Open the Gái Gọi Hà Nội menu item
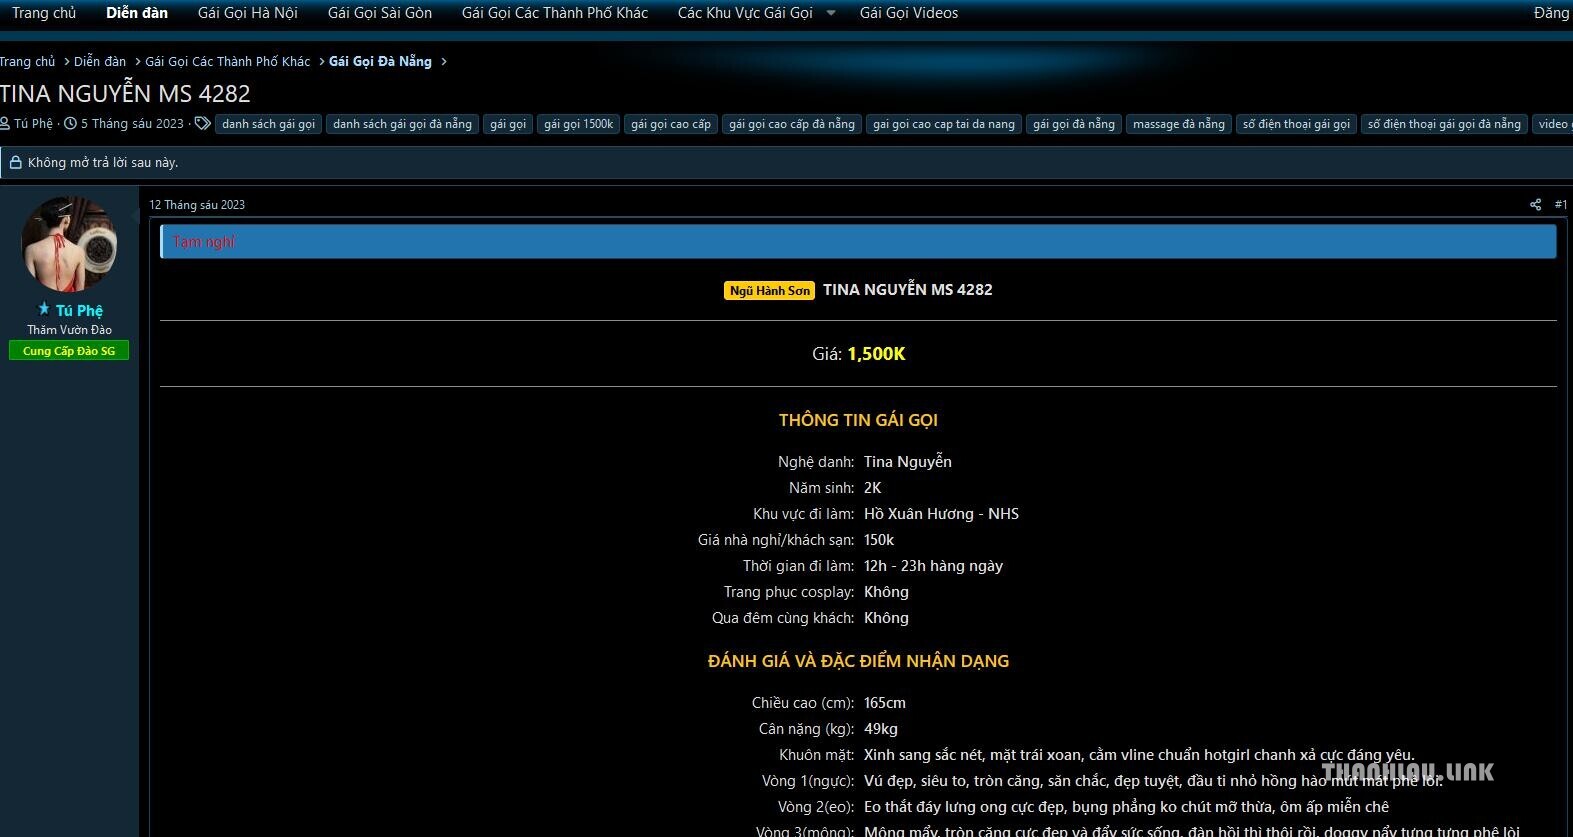1573x837 pixels. coord(248,13)
